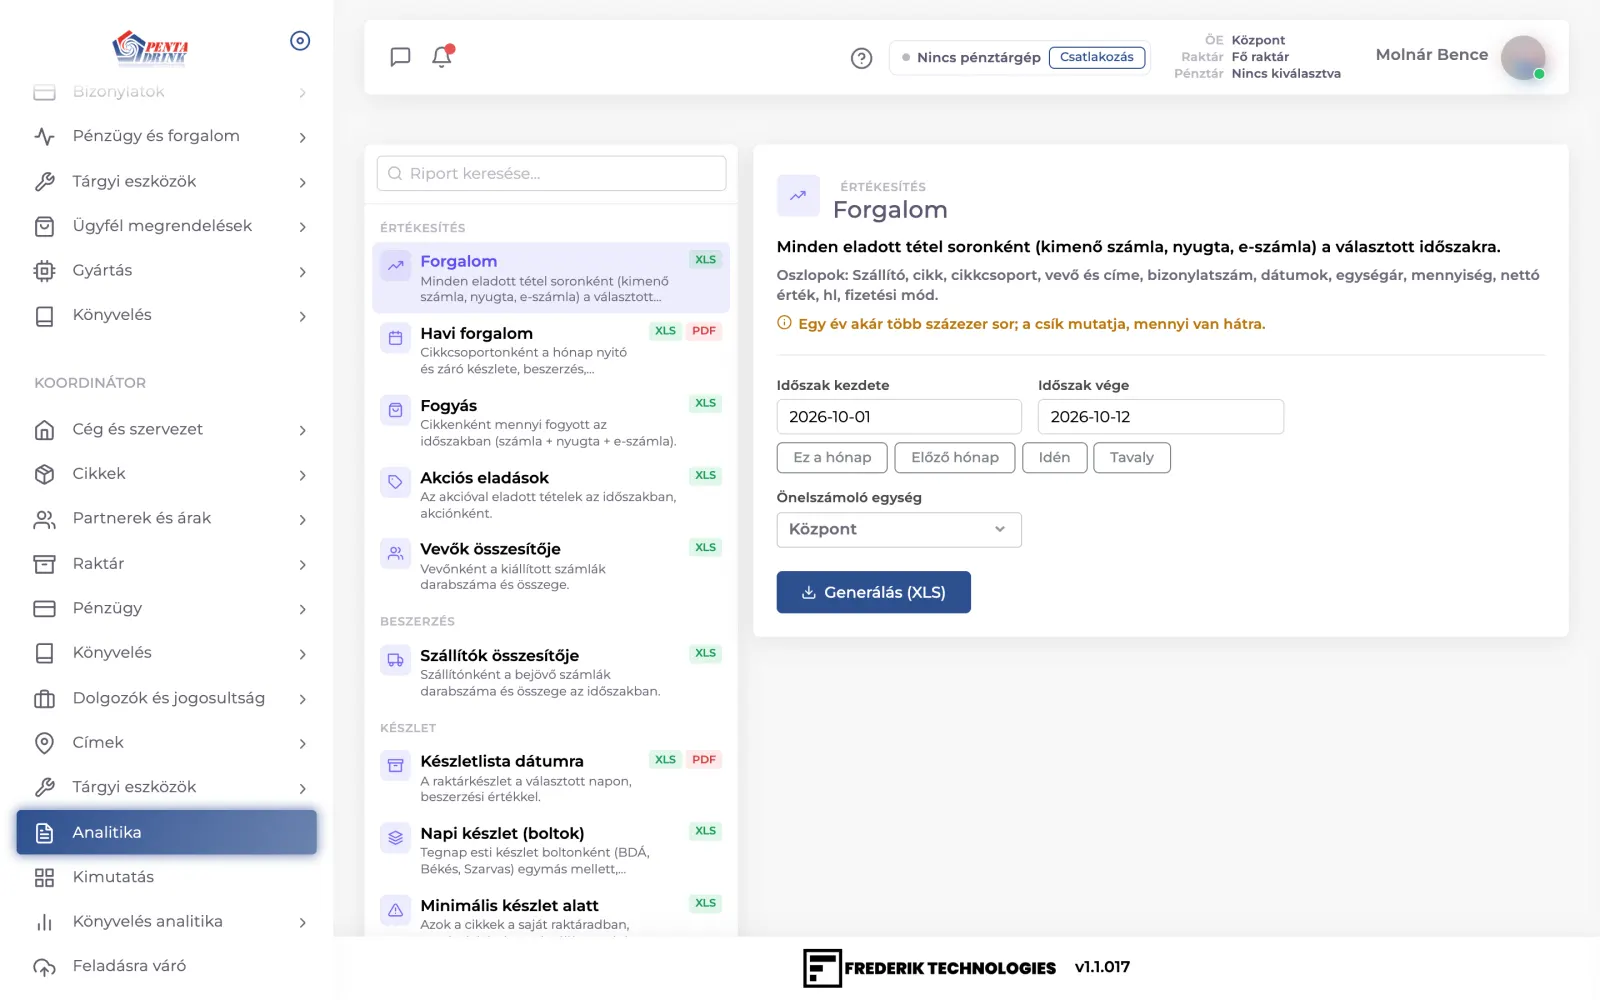This screenshot has height=1000, width=1600.
Task: Open the help question mark icon
Action: (861, 58)
